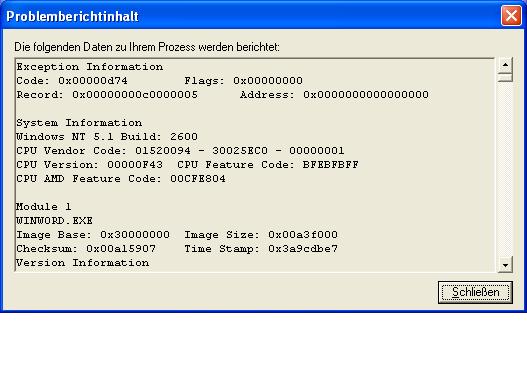Click the Record: 0x00000000c0000005 text
The width and height of the screenshot is (527, 384).
[107, 95]
